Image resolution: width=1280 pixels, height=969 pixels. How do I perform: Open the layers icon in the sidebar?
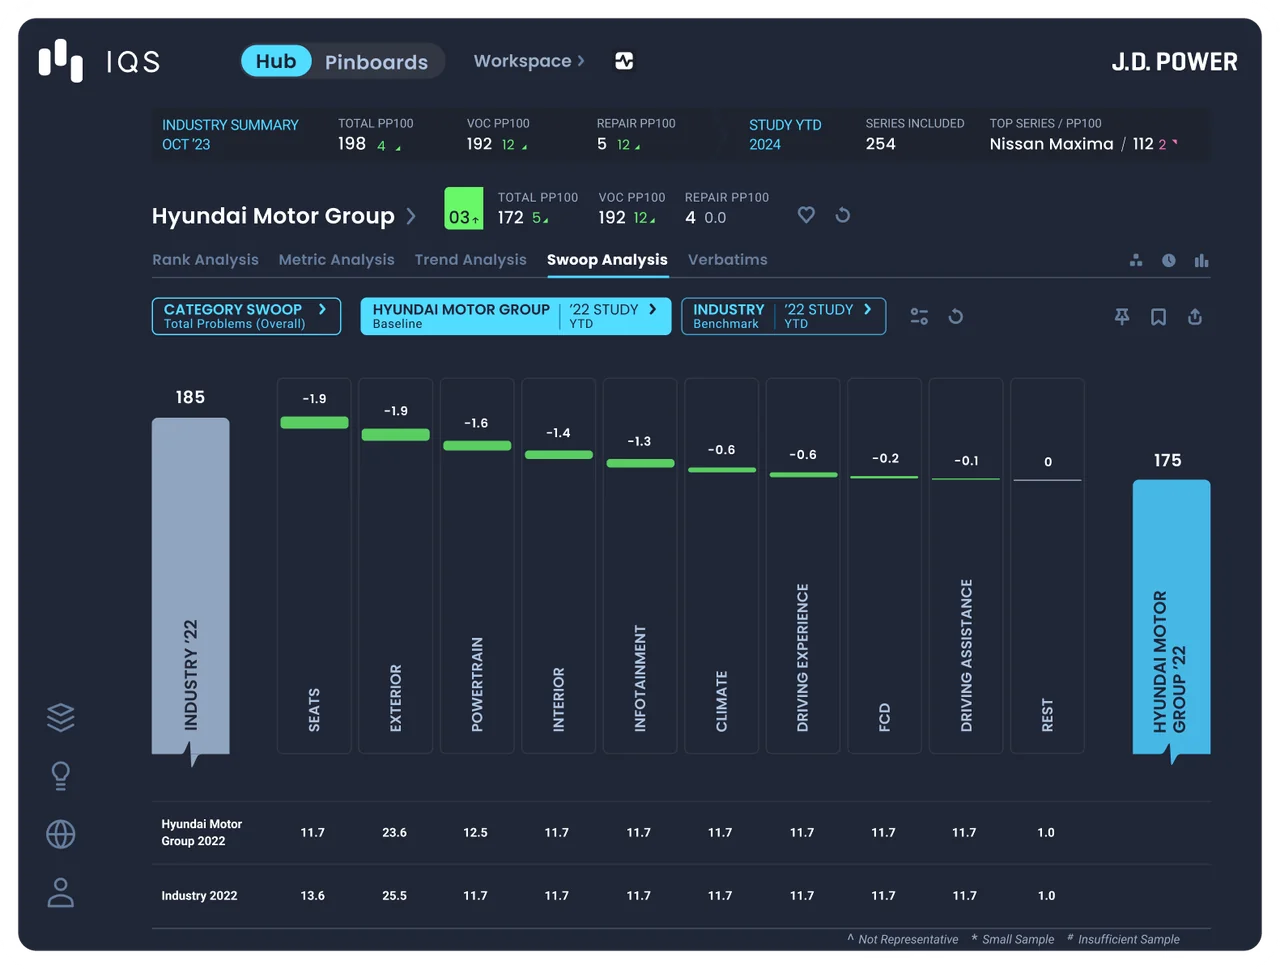click(x=61, y=718)
